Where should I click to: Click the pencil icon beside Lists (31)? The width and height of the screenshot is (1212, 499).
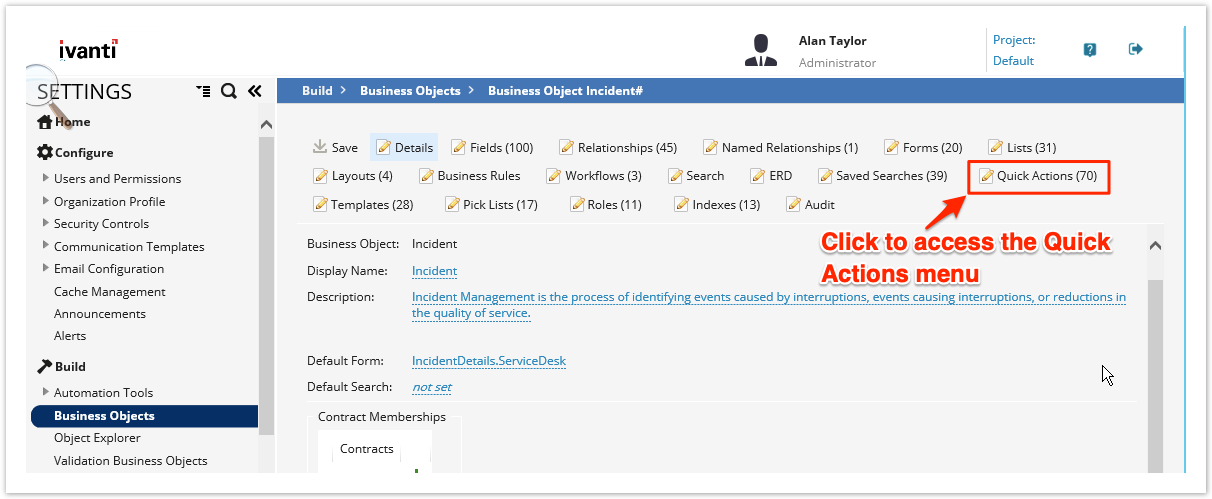point(996,147)
